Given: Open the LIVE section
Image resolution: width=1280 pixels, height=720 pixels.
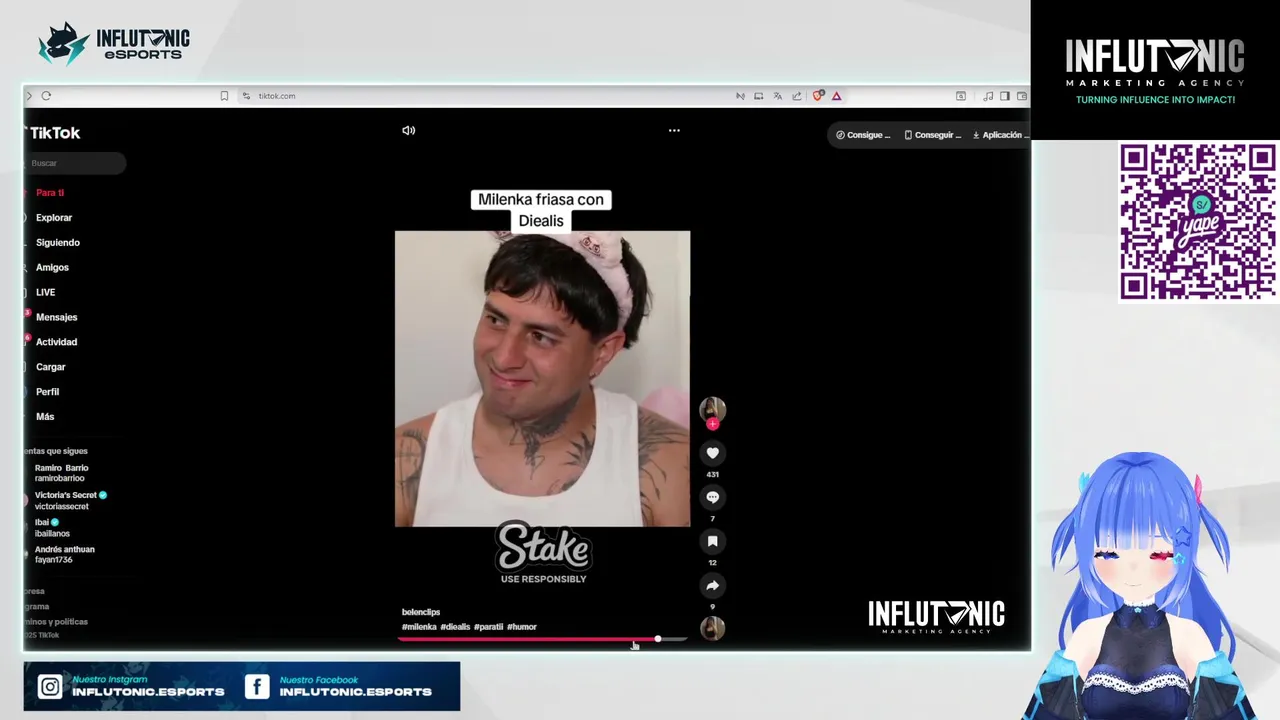Looking at the screenshot, I should tap(45, 292).
